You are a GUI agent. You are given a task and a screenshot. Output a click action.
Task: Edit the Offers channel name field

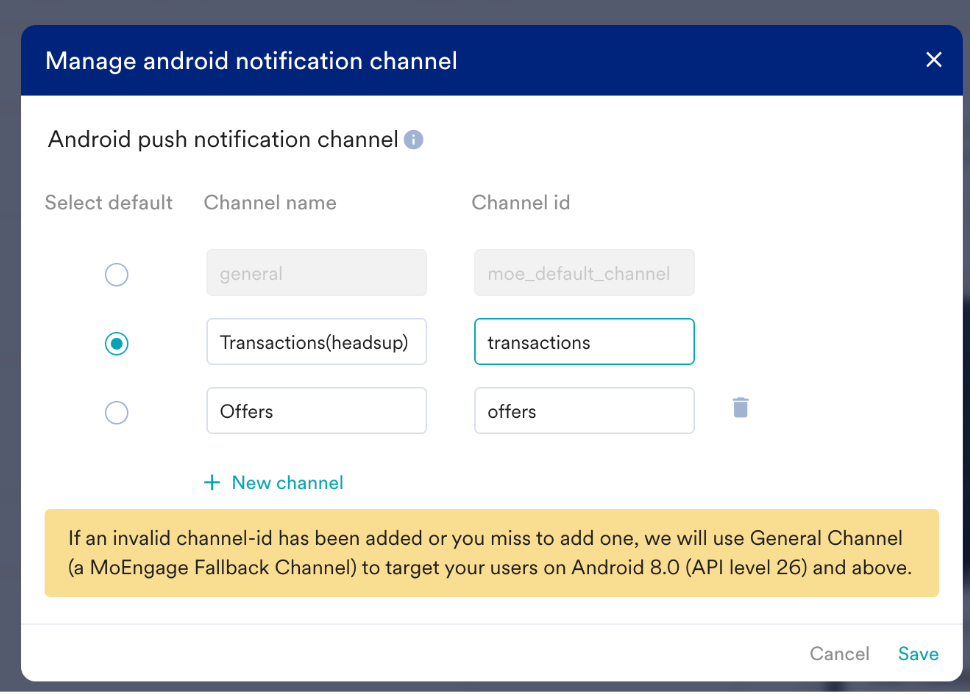coord(317,411)
